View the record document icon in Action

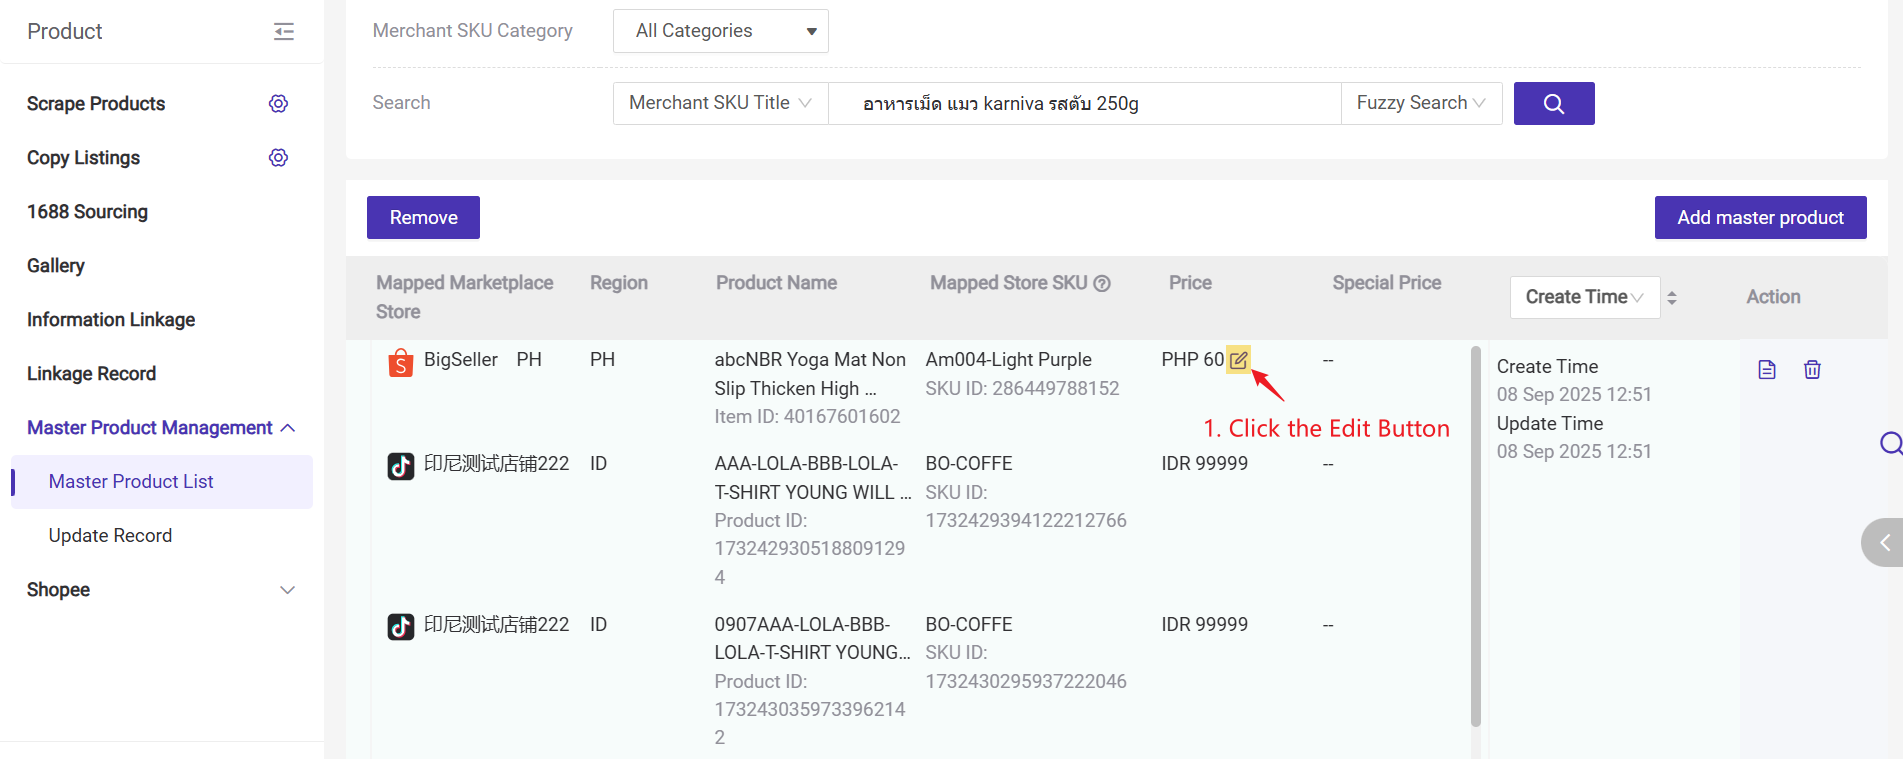pos(1767,370)
